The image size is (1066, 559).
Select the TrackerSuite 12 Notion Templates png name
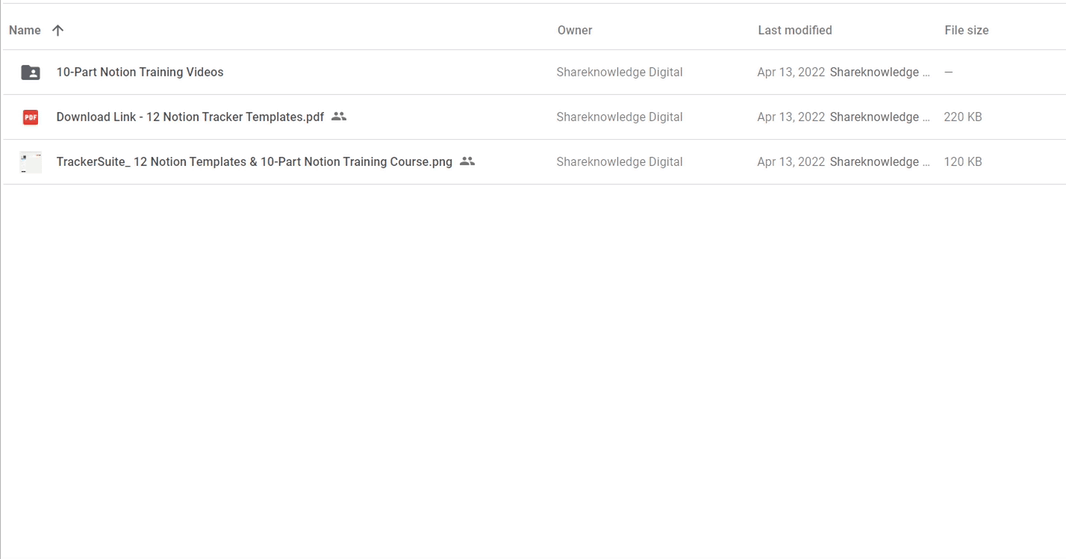click(x=254, y=162)
